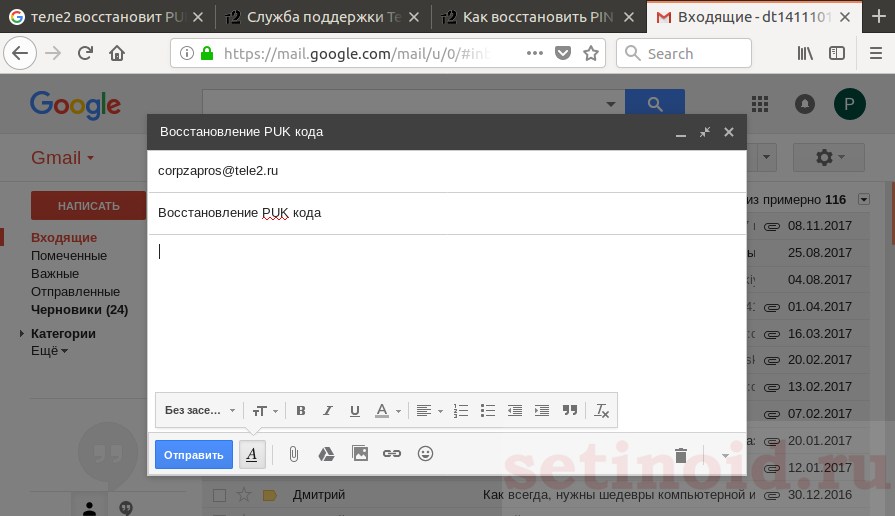The width and height of the screenshot is (895, 516).
Task: Toggle italic formatting in compose toolbar
Action: click(328, 410)
